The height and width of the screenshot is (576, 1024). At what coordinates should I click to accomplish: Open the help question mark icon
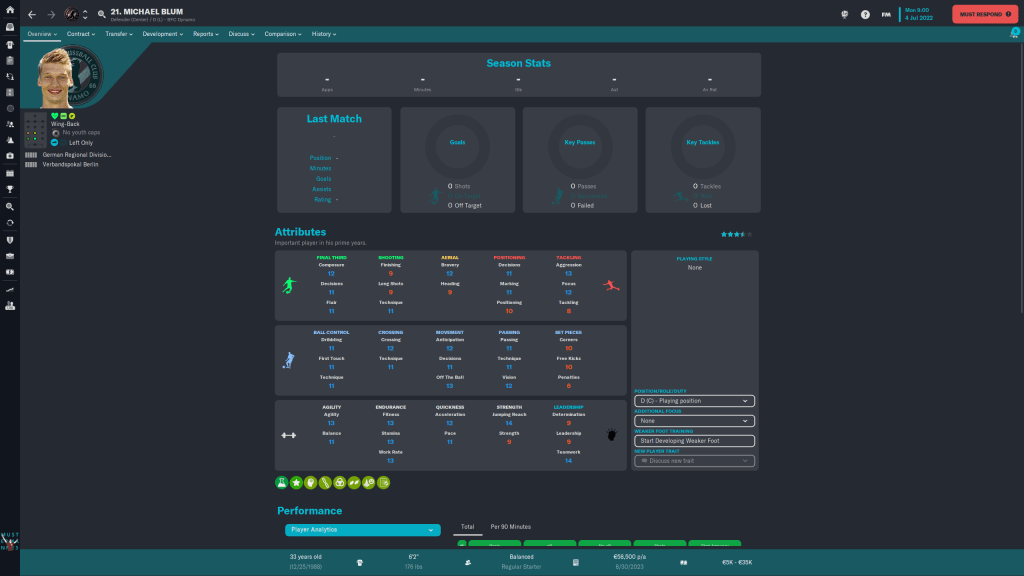click(865, 14)
